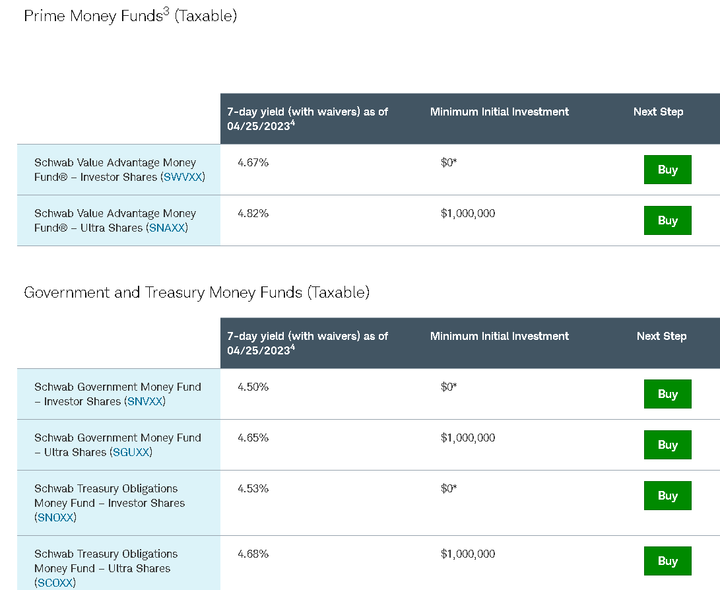Click Government and Treasury Money Funds heading
Viewport: 720px width, 590px height.
(197, 292)
